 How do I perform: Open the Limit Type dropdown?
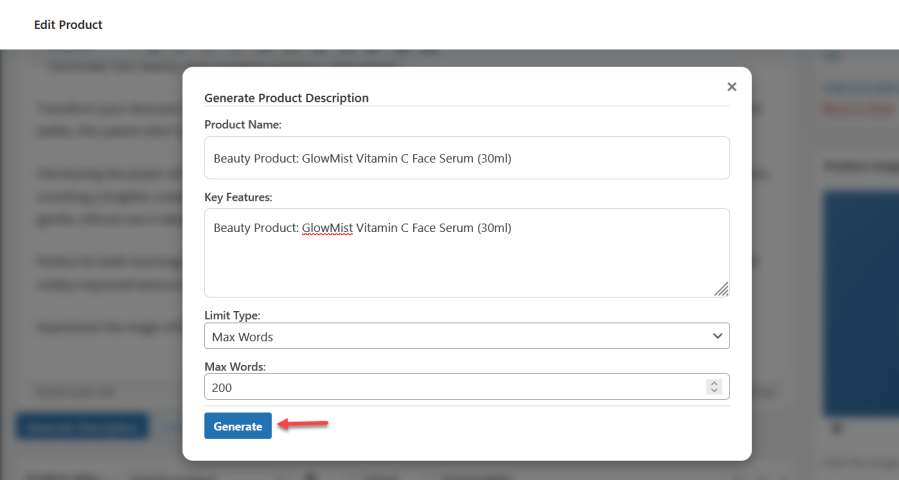click(x=467, y=336)
